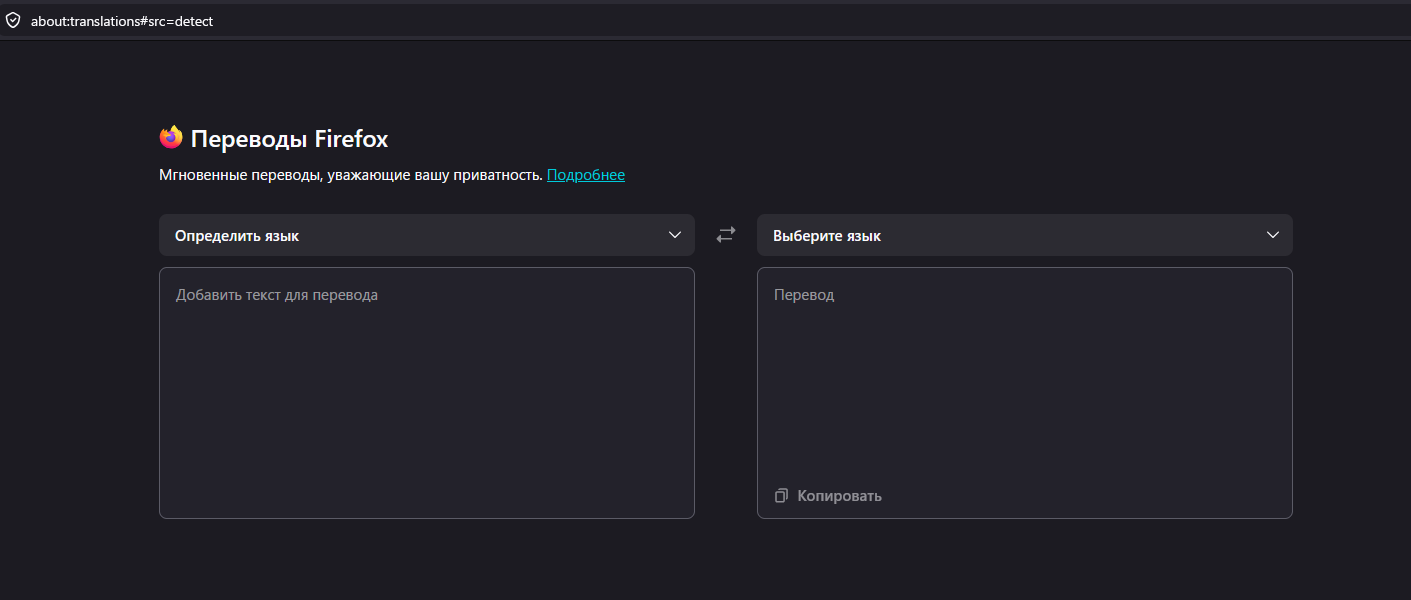Click the Копировать button

click(x=828, y=496)
